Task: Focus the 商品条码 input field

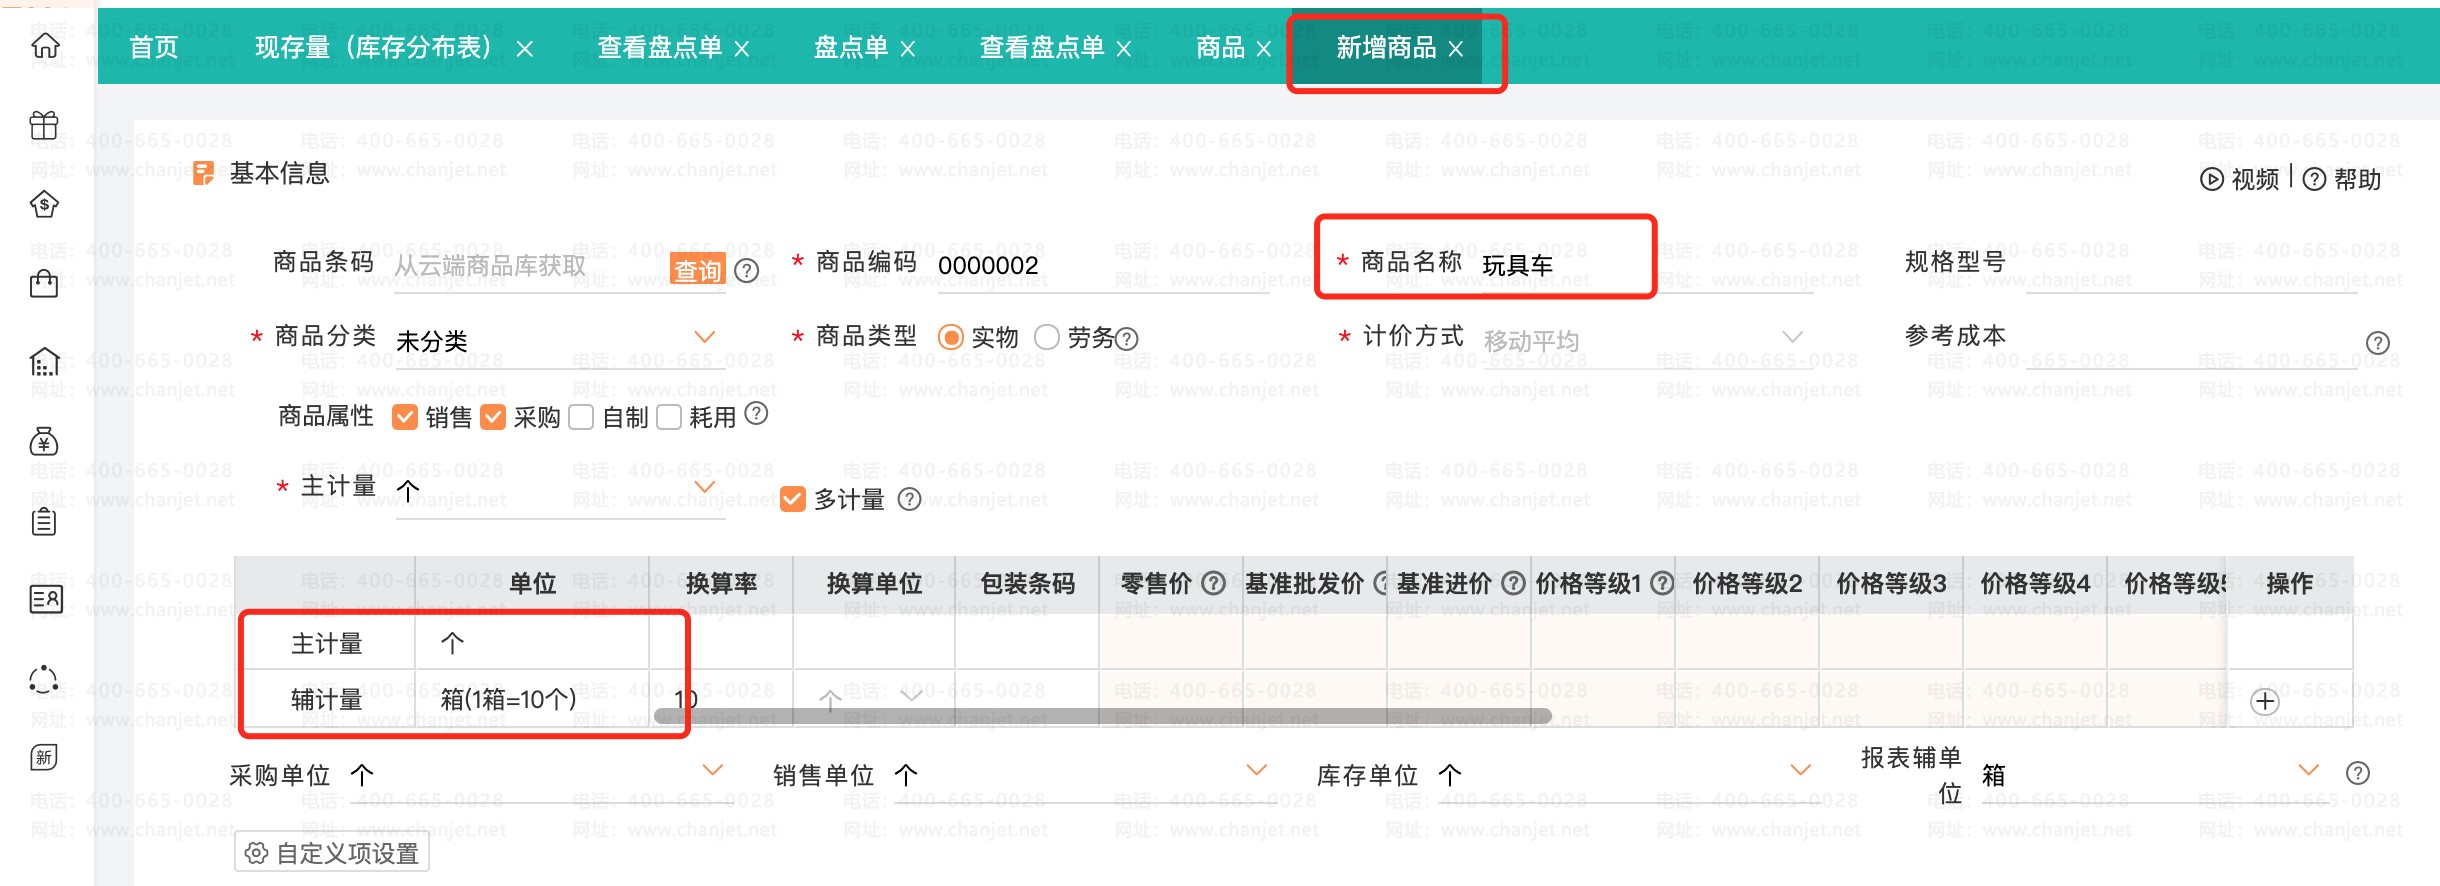Action: tap(530, 266)
